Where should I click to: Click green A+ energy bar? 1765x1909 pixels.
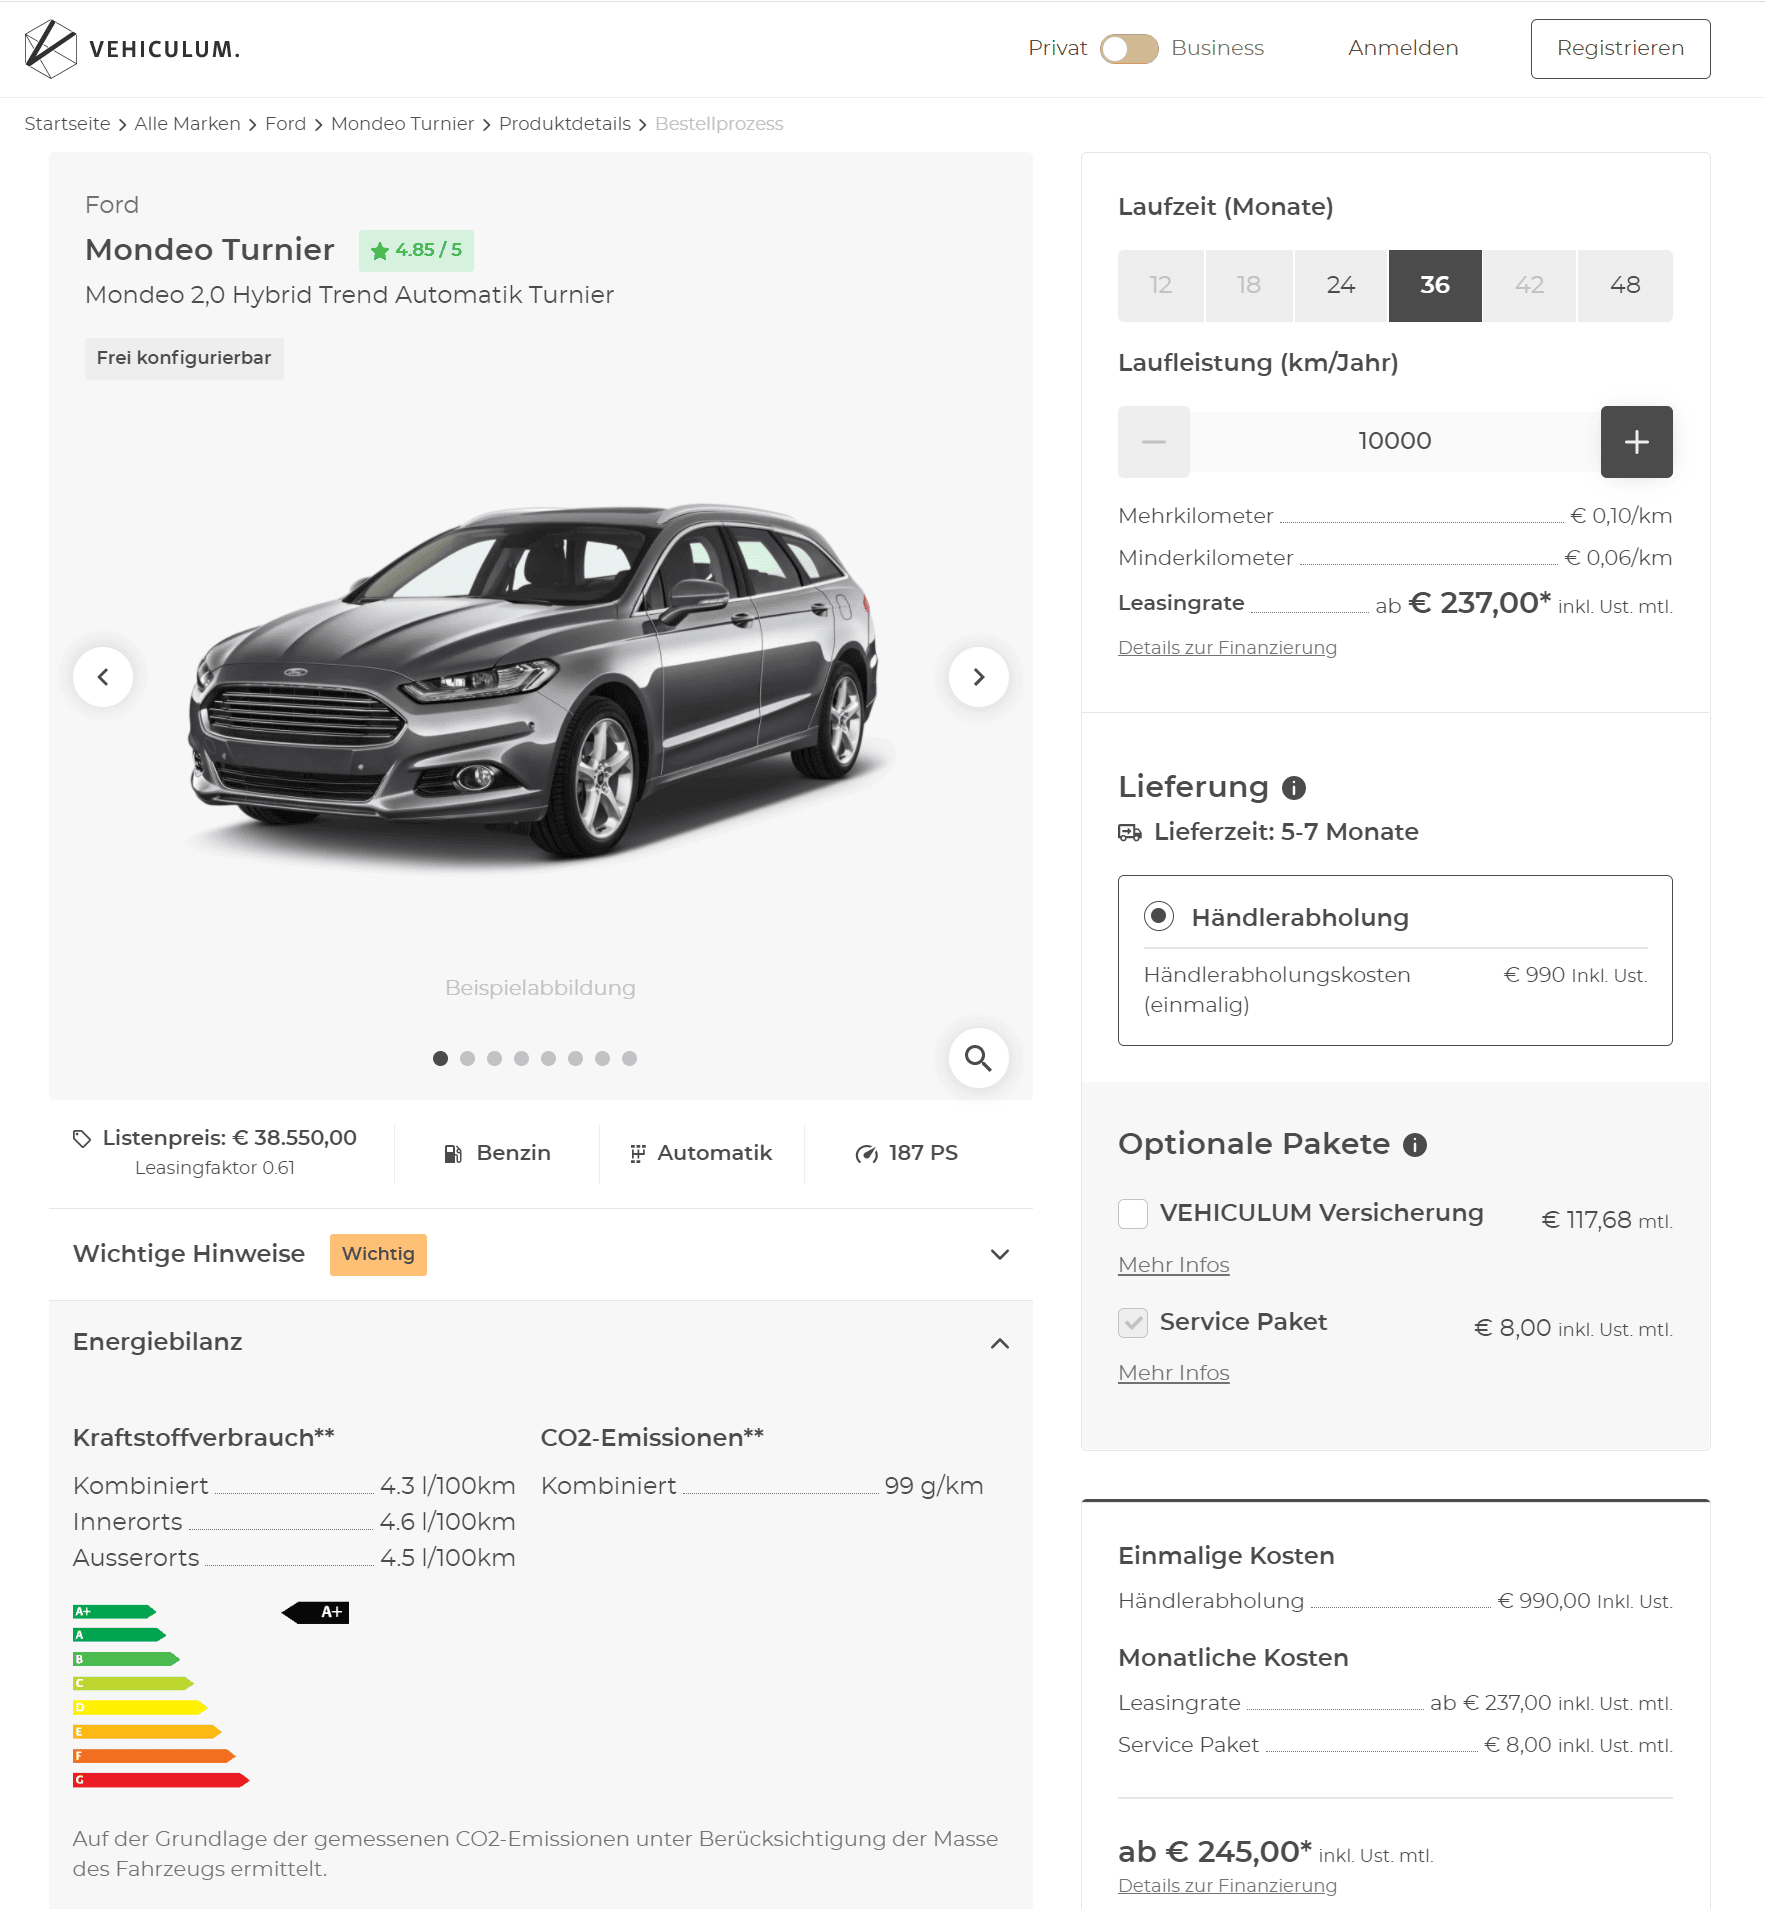point(114,1612)
